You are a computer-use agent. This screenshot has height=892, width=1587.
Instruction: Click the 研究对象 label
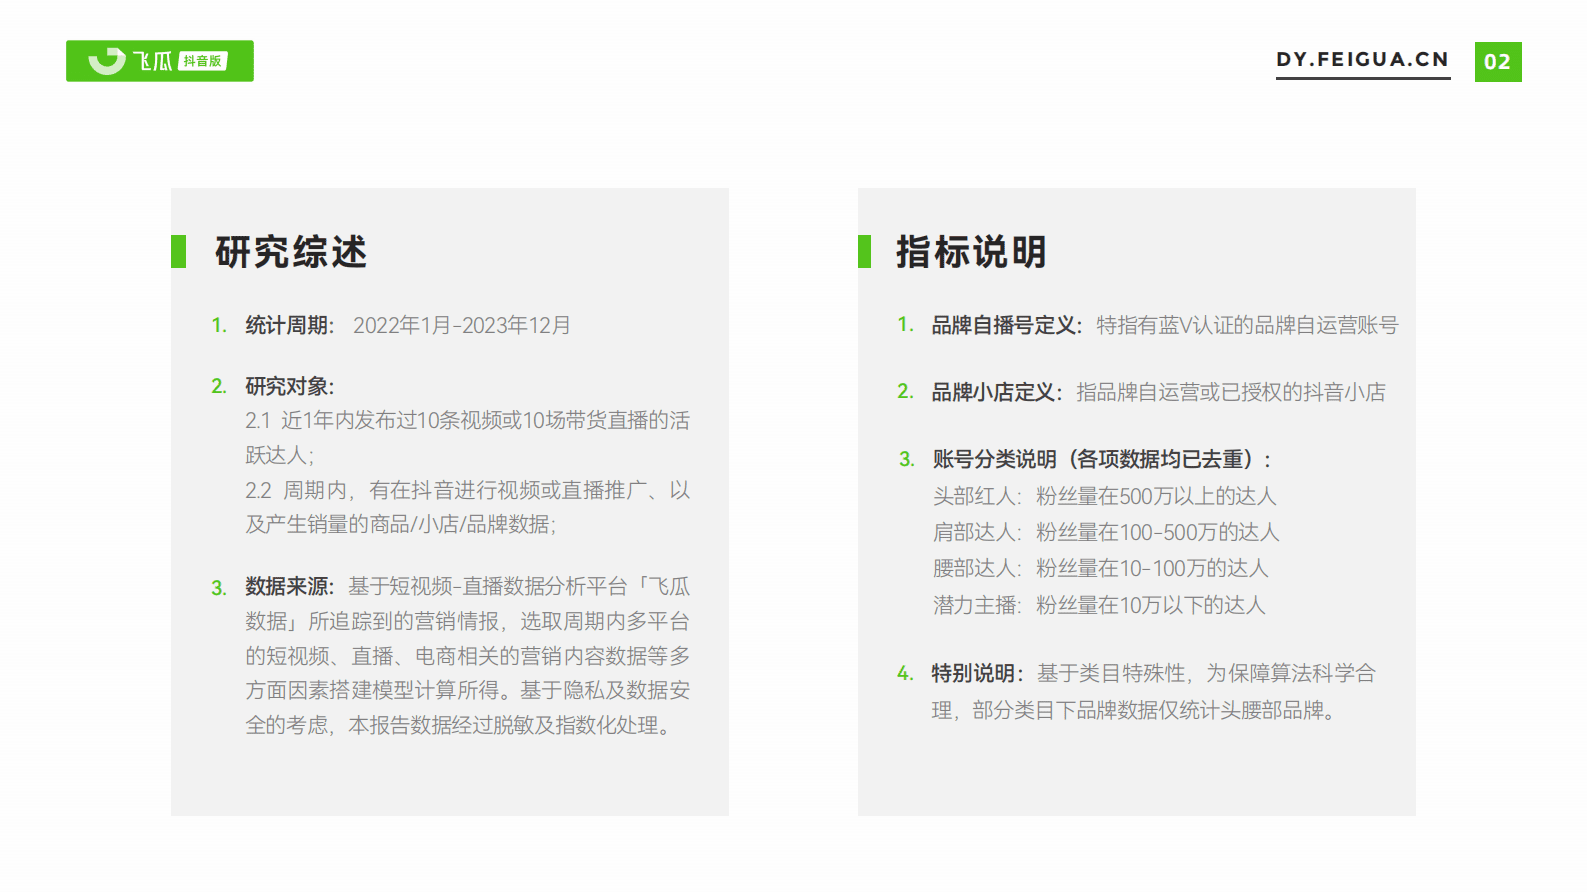pos(289,386)
